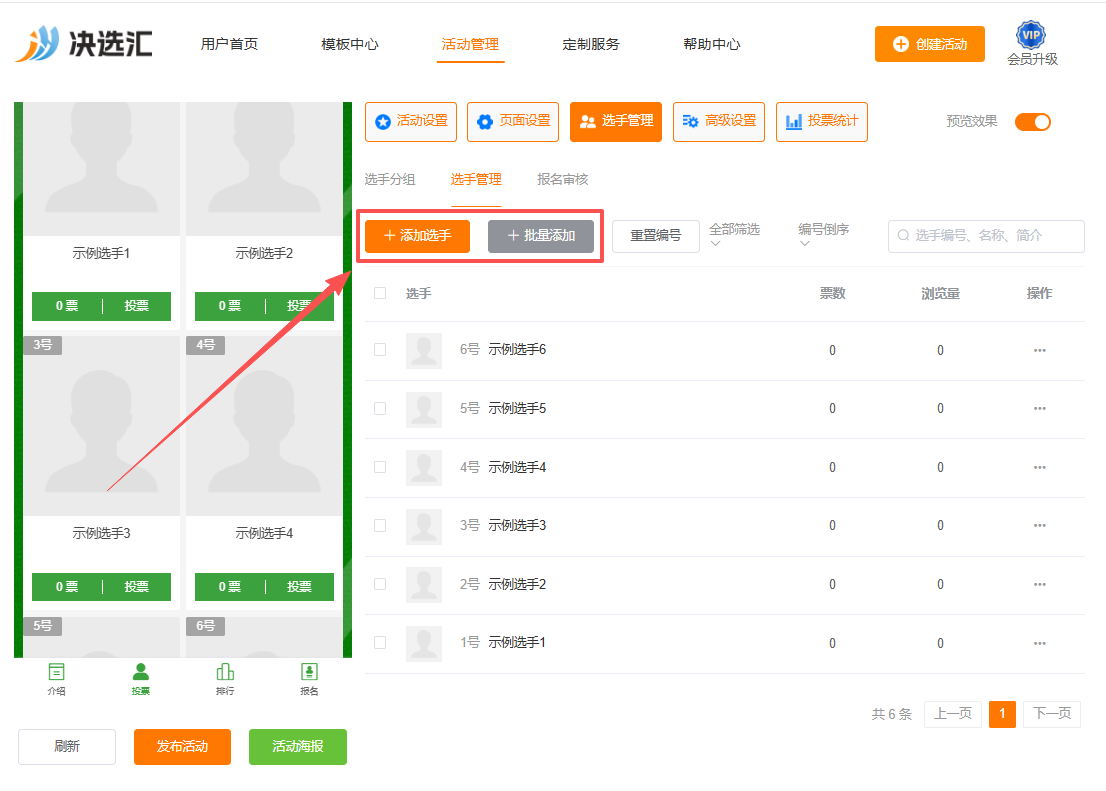This screenshot has width=1106, height=791.
Task: Toggle the 预览效果 switch
Action: (x=1033, y=122)
